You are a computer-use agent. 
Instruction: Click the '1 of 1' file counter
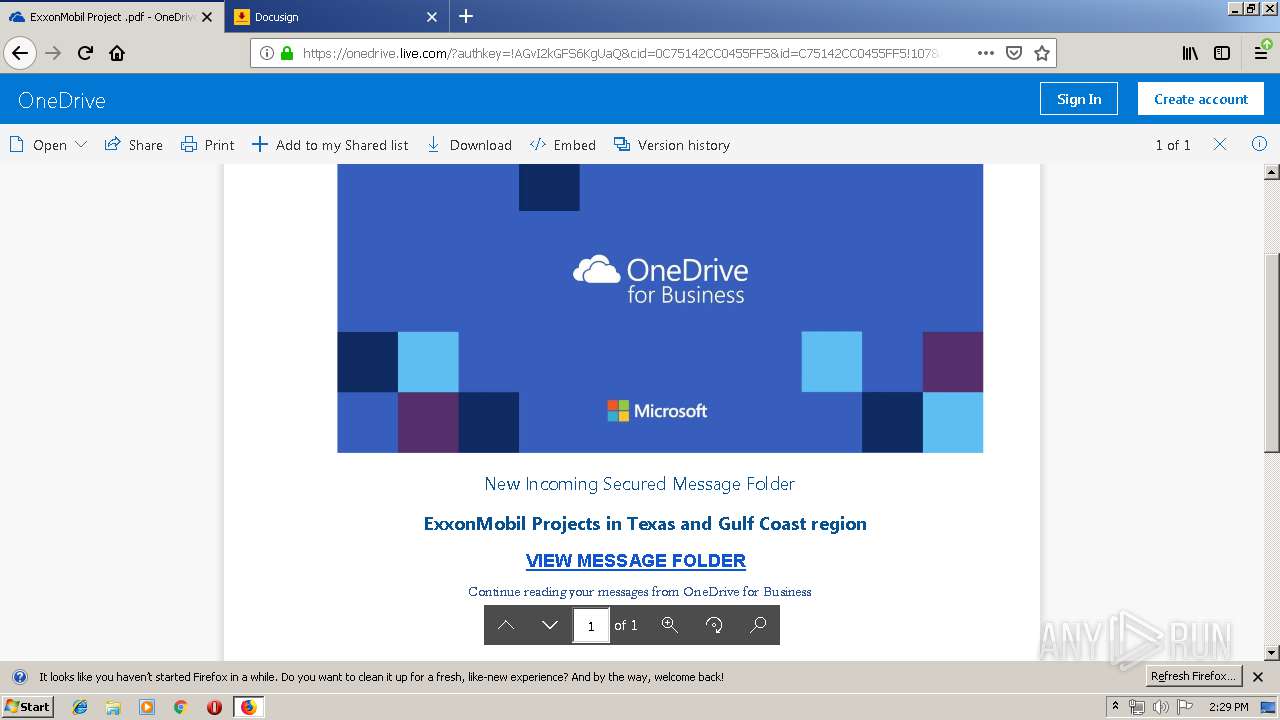tap(1173, 145)
